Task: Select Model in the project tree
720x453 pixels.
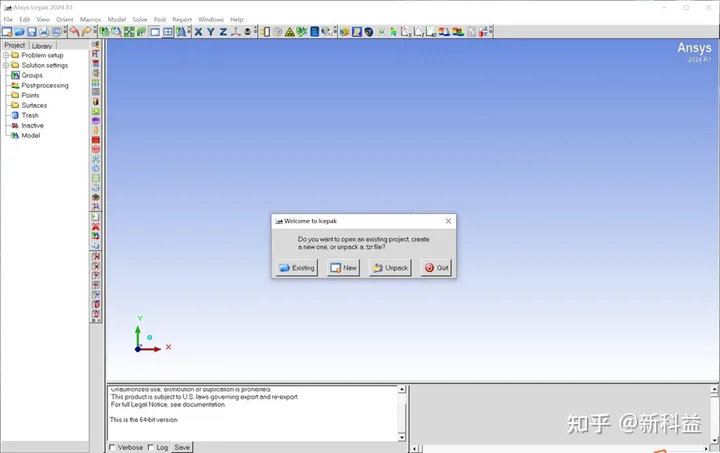Action: (31, 135)
